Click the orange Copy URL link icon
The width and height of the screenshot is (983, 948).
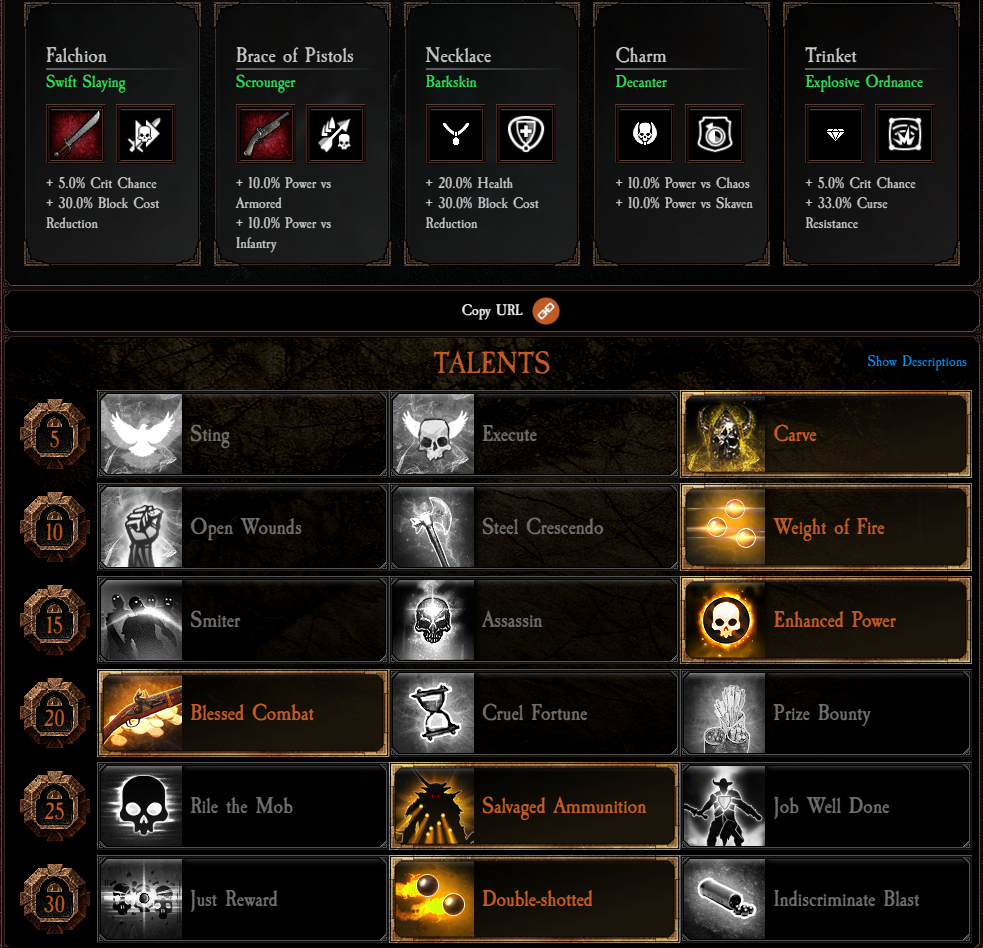click(x=546, y=311)
